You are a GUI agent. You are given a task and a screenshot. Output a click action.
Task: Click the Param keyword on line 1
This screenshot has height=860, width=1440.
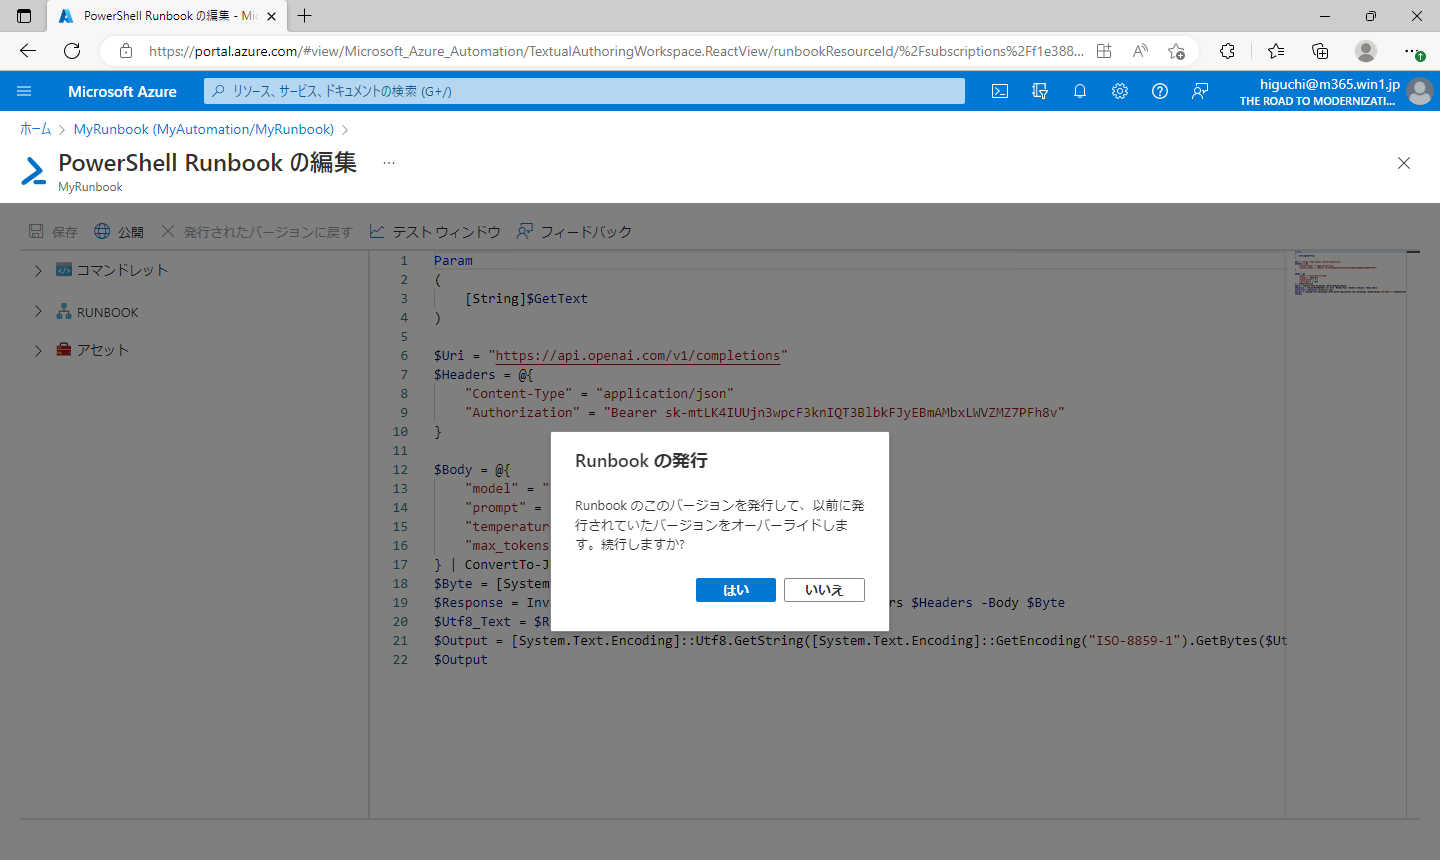(453, 260)
